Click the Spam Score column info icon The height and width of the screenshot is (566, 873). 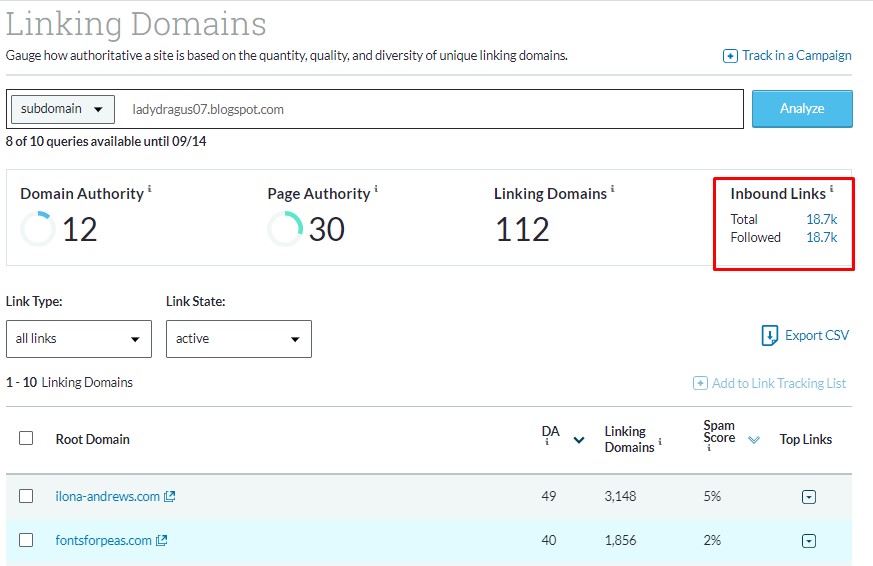(709, 447)
